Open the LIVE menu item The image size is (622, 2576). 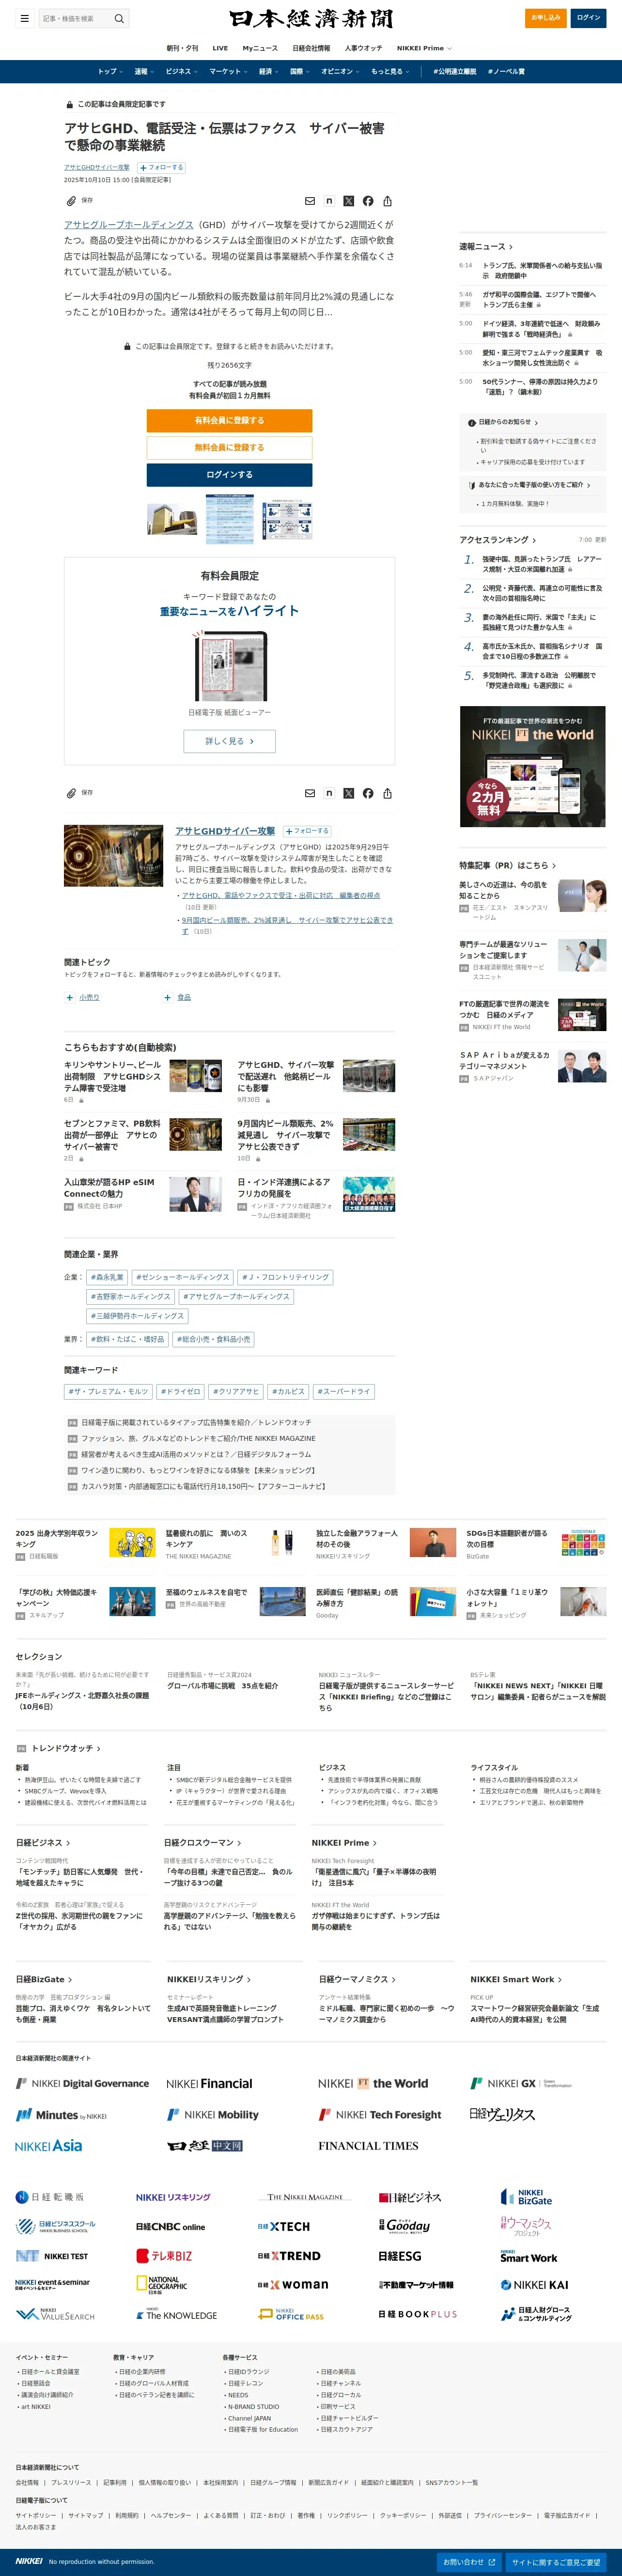220,48
